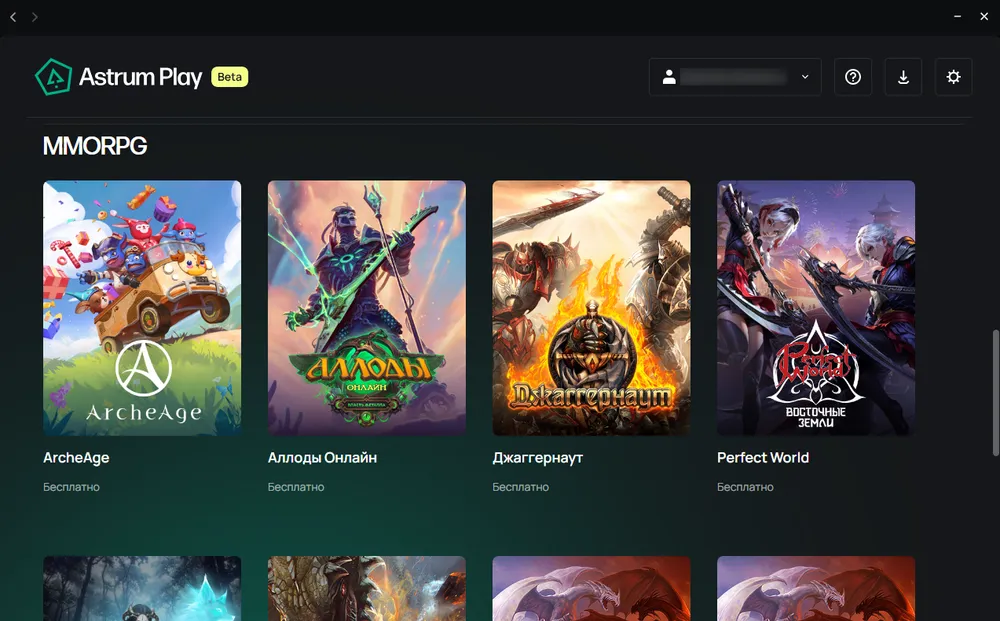The image size is (1000, 621).
Task: Go back with the left arrow
Action: coord(13,17)
